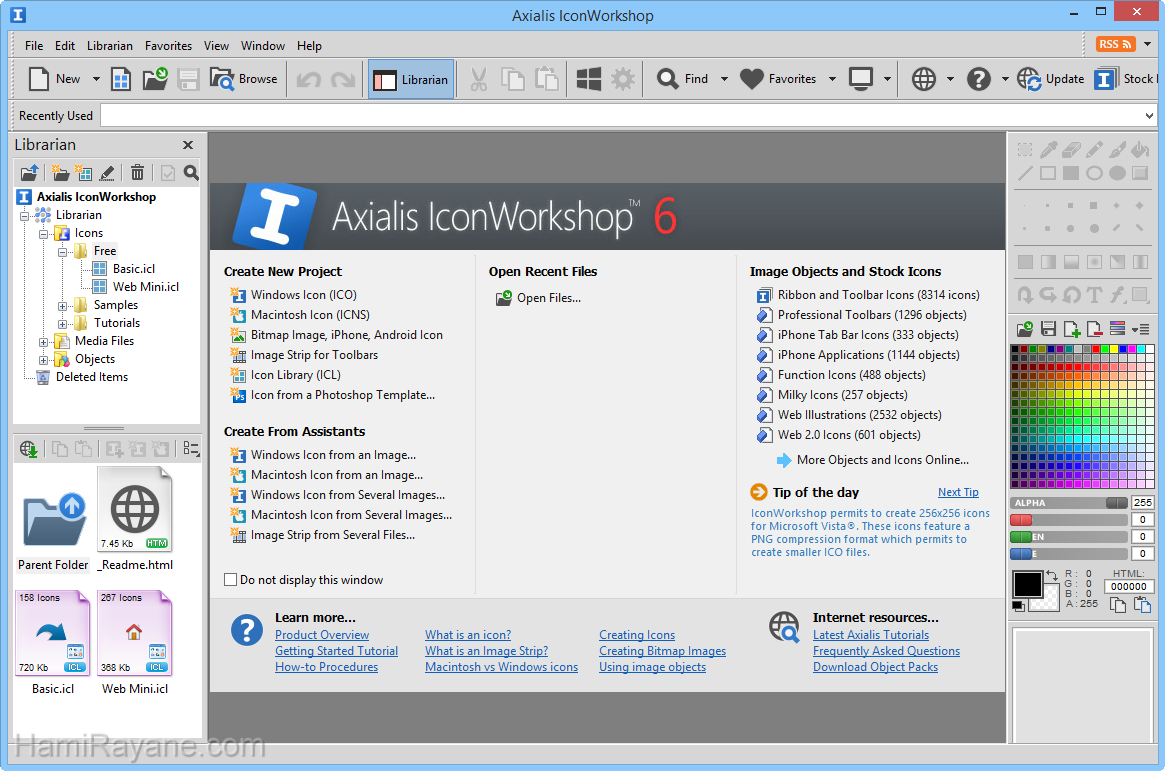Select the text tool T icon
This screenshot has height=771, width=1165.
tap(1094, 295)
